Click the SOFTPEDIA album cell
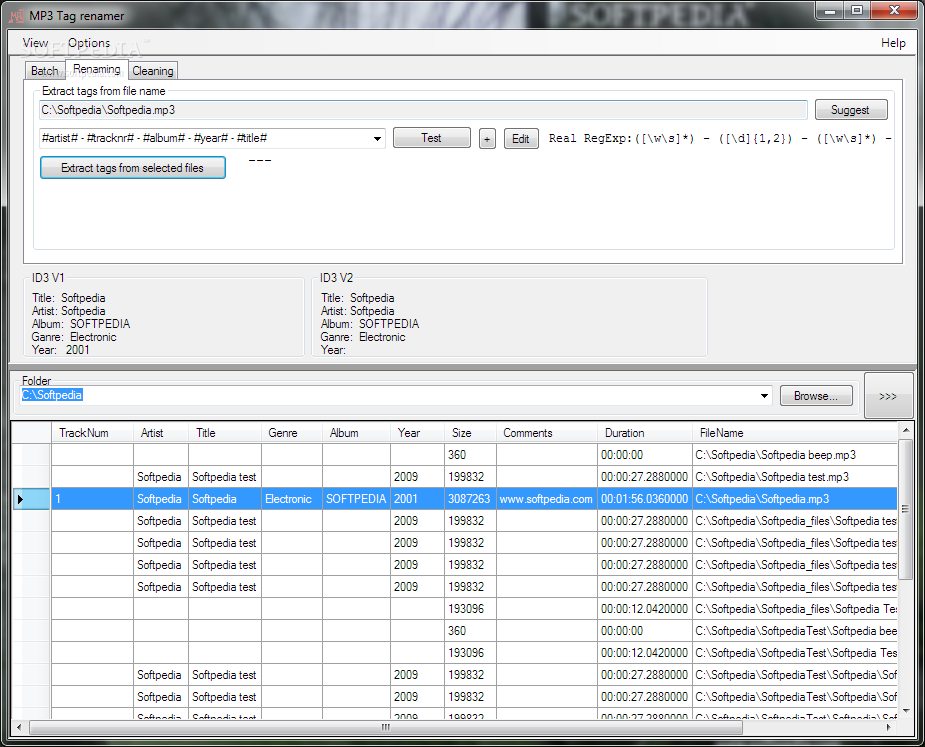The image size is (925, 747). (x=356, y=499)
